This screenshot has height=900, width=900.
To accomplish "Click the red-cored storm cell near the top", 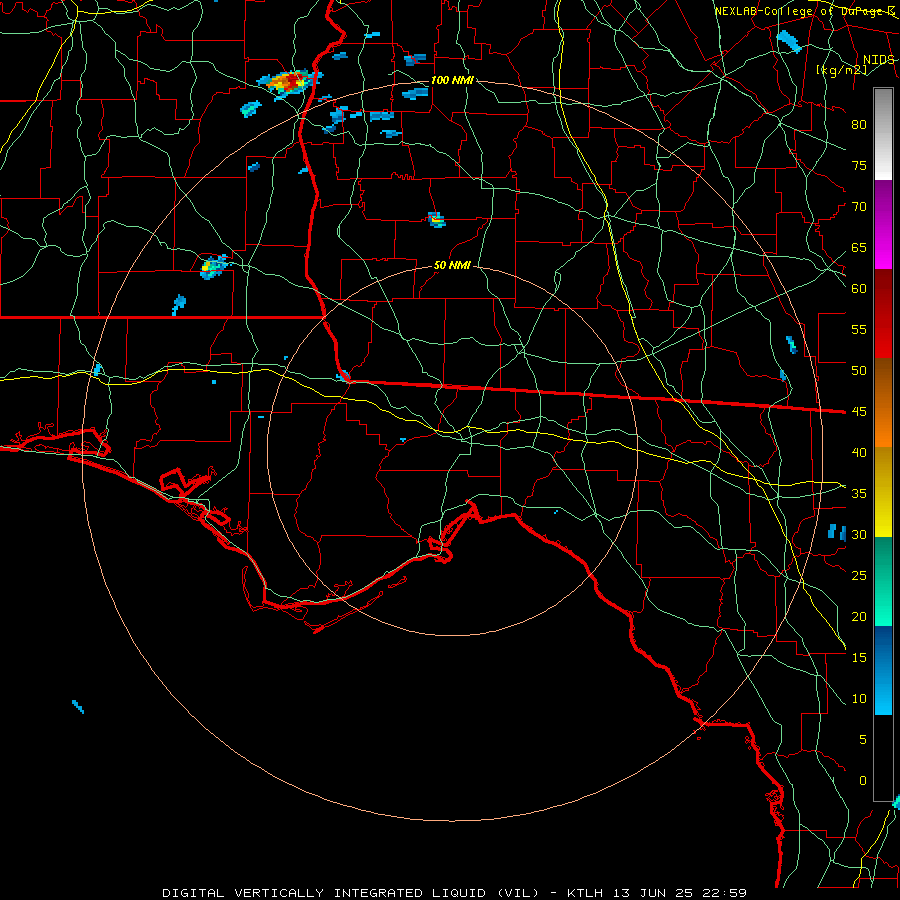I will pos(289,83).
